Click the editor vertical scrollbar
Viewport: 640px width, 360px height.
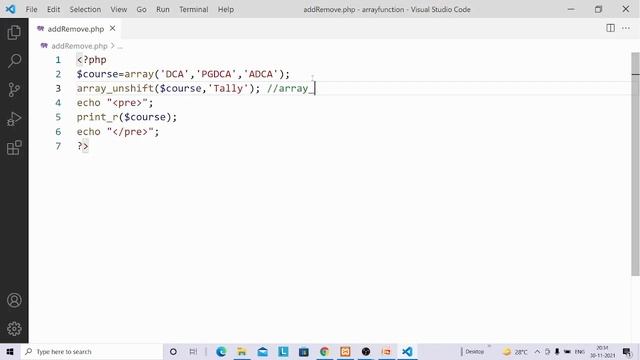(635, 164)
